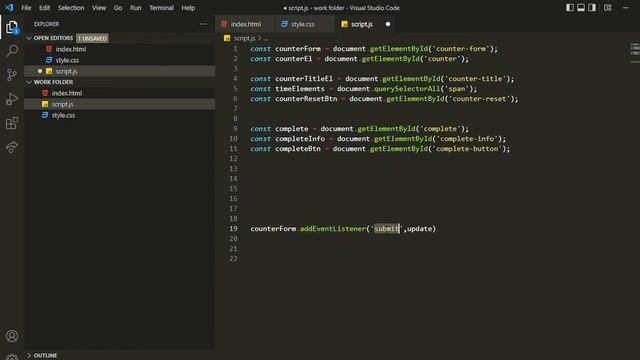The height and width of the screenshot is (360, 640).
Task: Open the Help menu
Action: 188,8
